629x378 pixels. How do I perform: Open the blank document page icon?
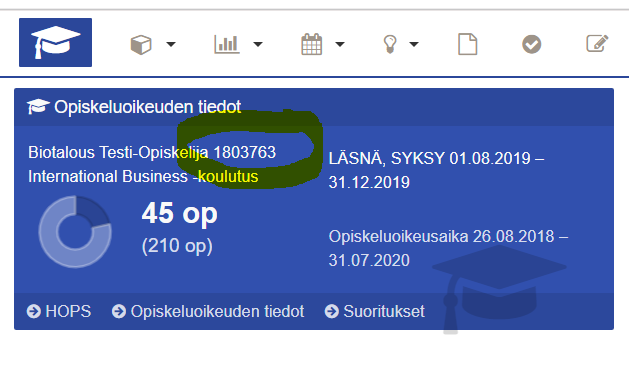(x=468, y=44)
